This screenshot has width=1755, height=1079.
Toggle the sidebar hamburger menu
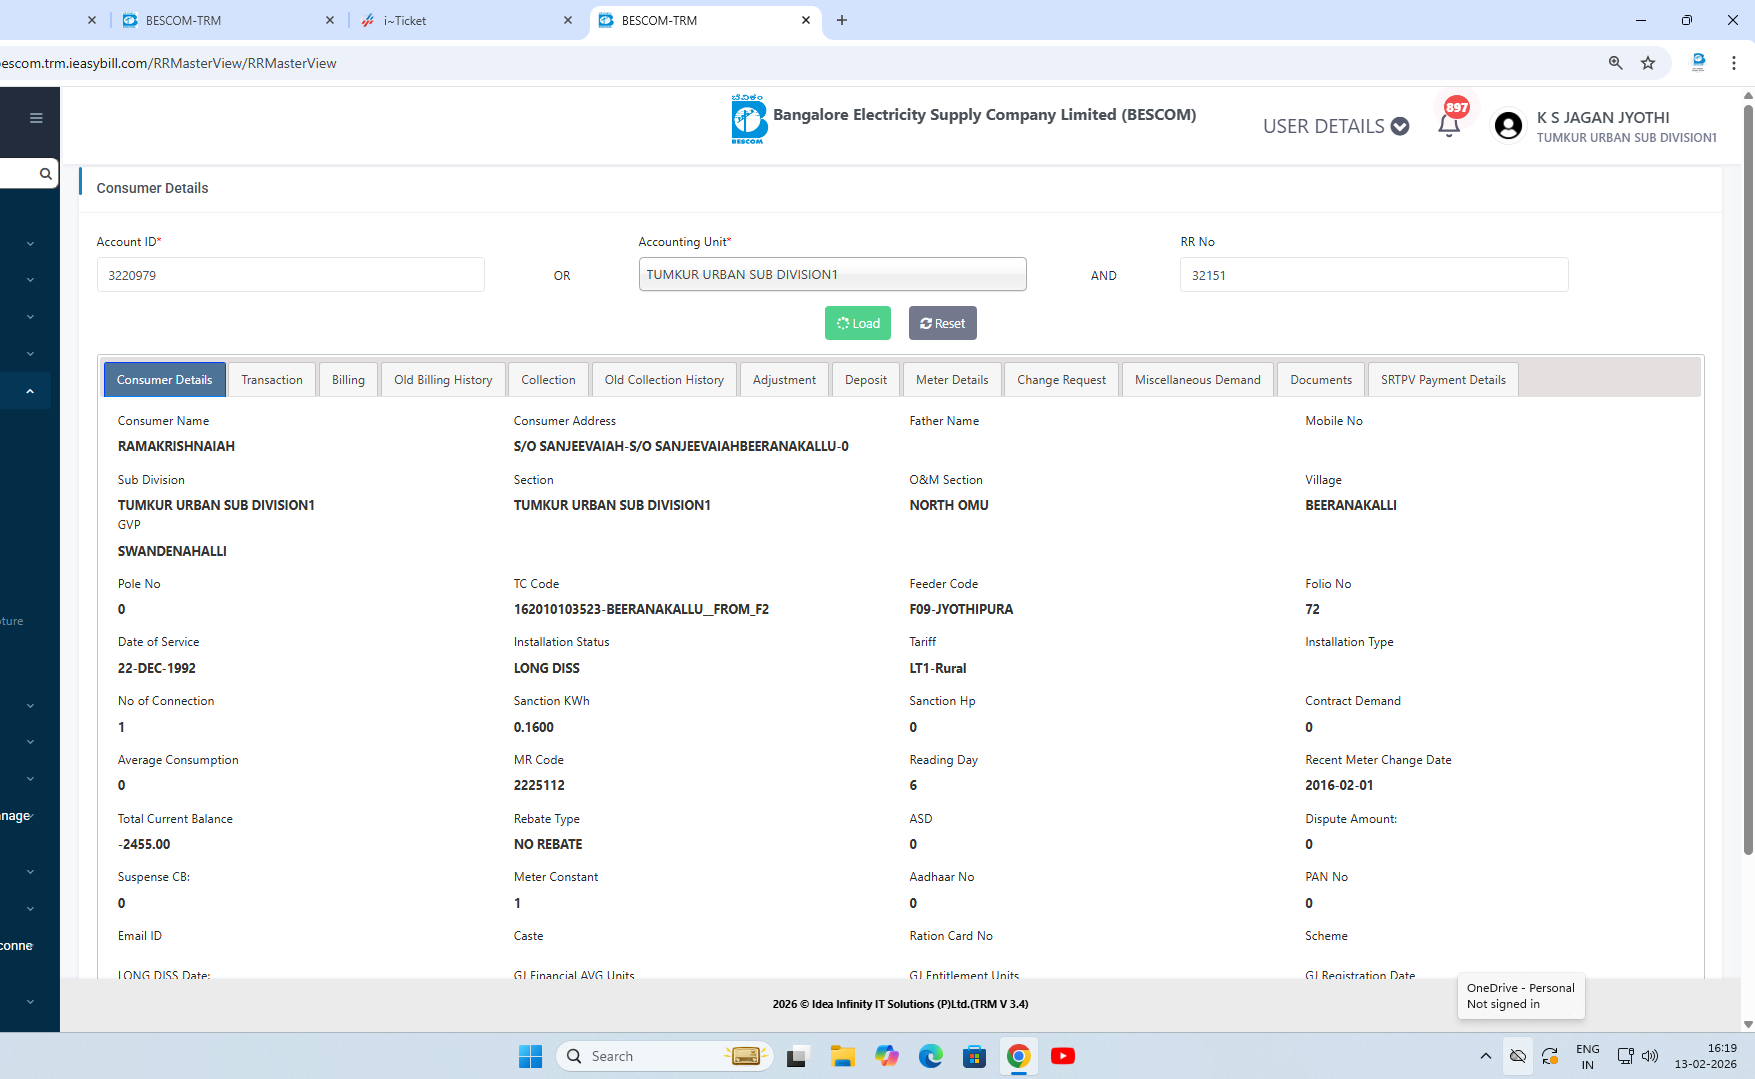pos(36,118)
